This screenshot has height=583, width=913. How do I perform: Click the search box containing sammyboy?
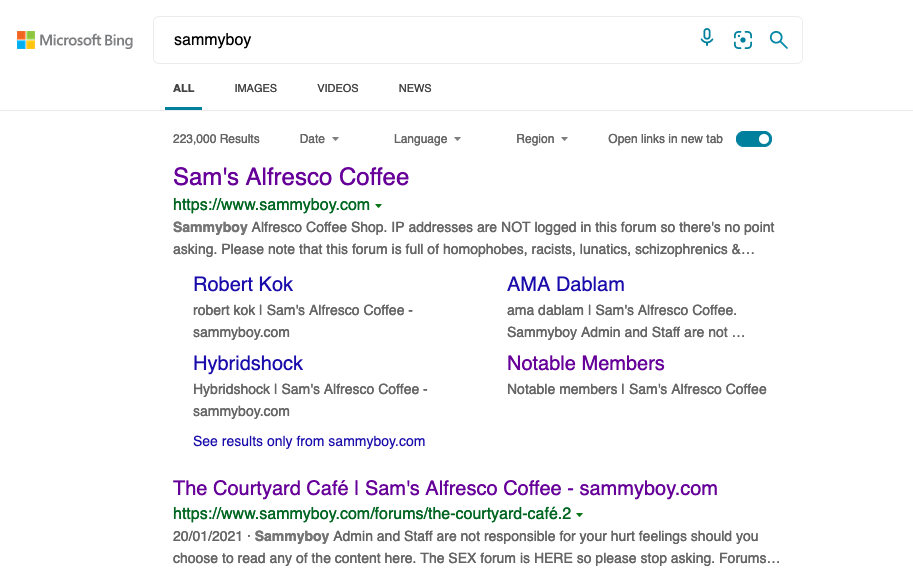(x=420, y=40)
